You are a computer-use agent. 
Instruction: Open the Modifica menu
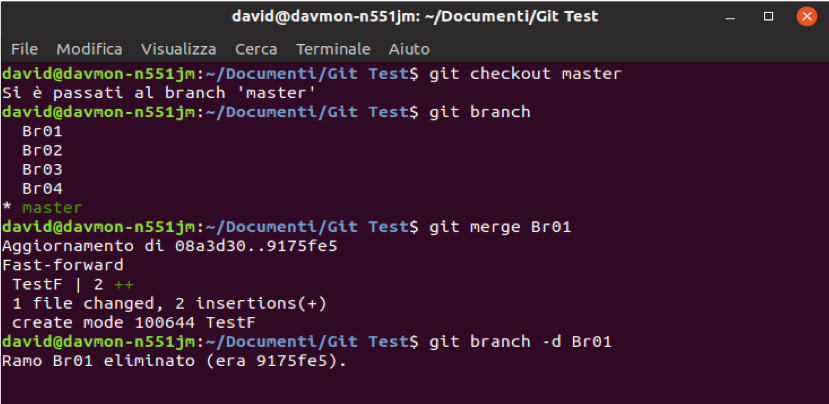click(89, 49)
